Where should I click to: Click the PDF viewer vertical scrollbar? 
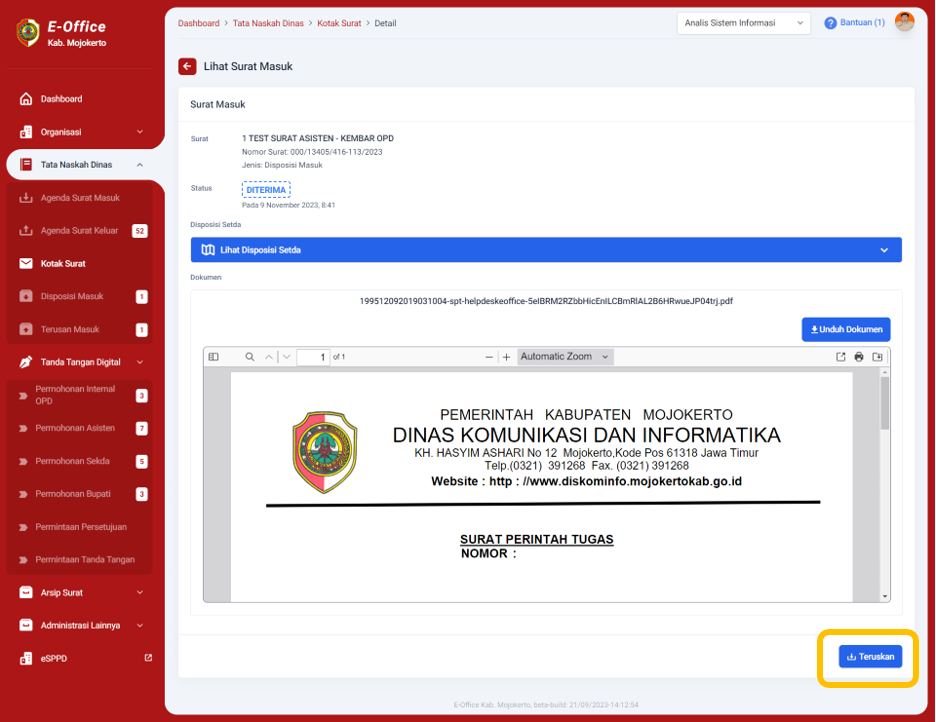[x=885, y=403]
